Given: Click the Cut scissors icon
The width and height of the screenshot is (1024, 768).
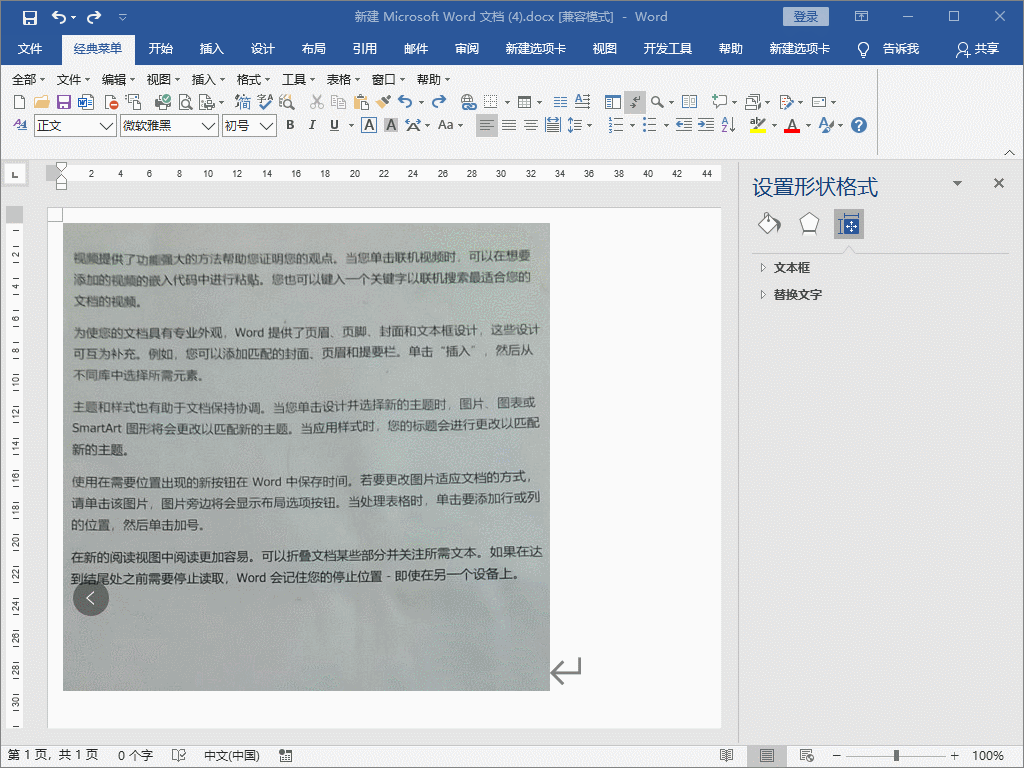Looking at the screenshot, I should pos(316,102).
